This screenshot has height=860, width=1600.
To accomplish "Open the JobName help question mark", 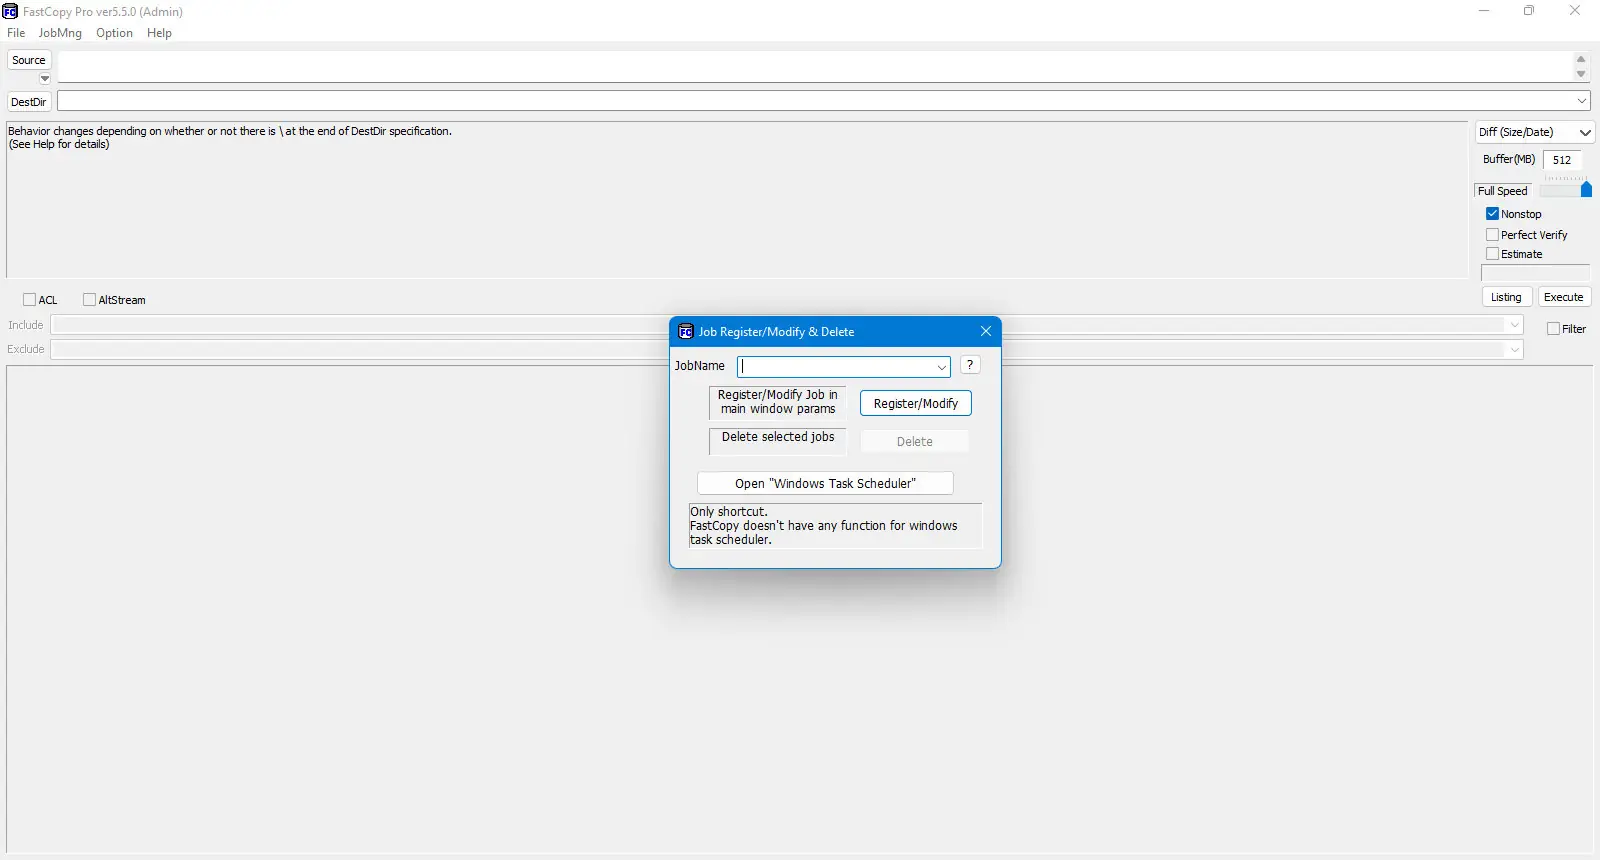I will click(970, 365).
